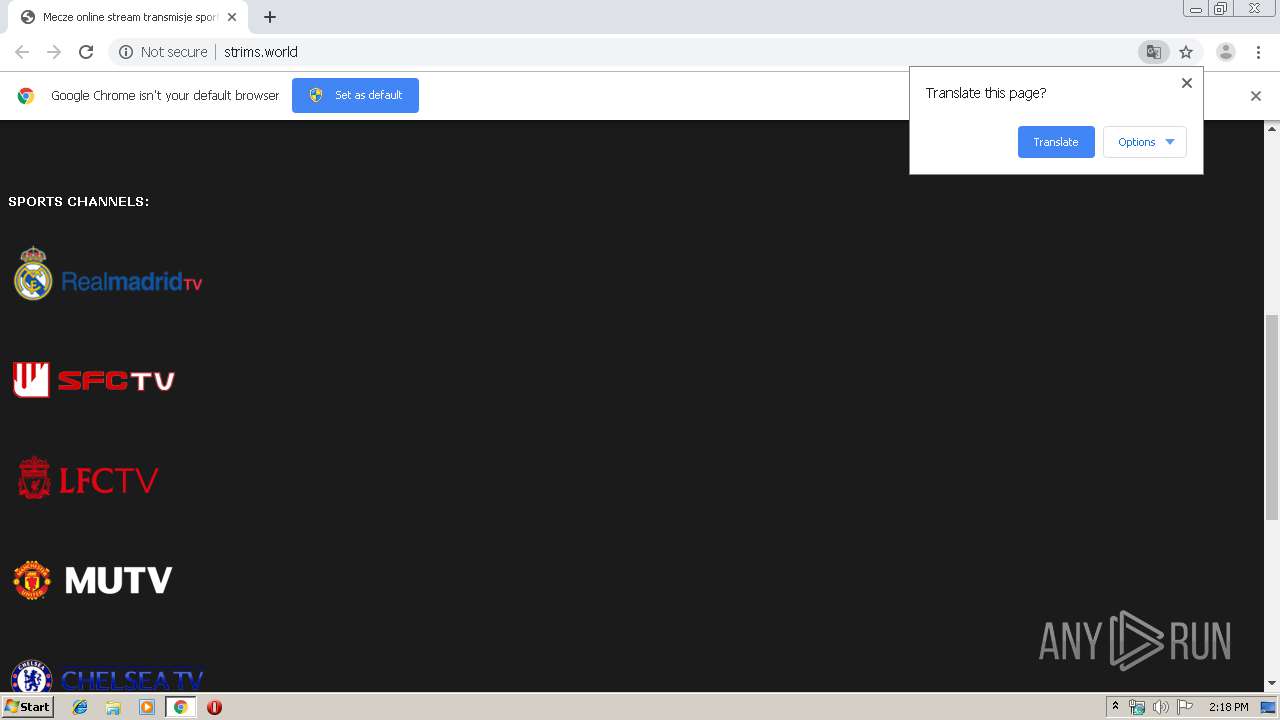Open the Chrome profile avatar
Image resolution: width=1280 pixels, height=720 pixels.
1226,52
